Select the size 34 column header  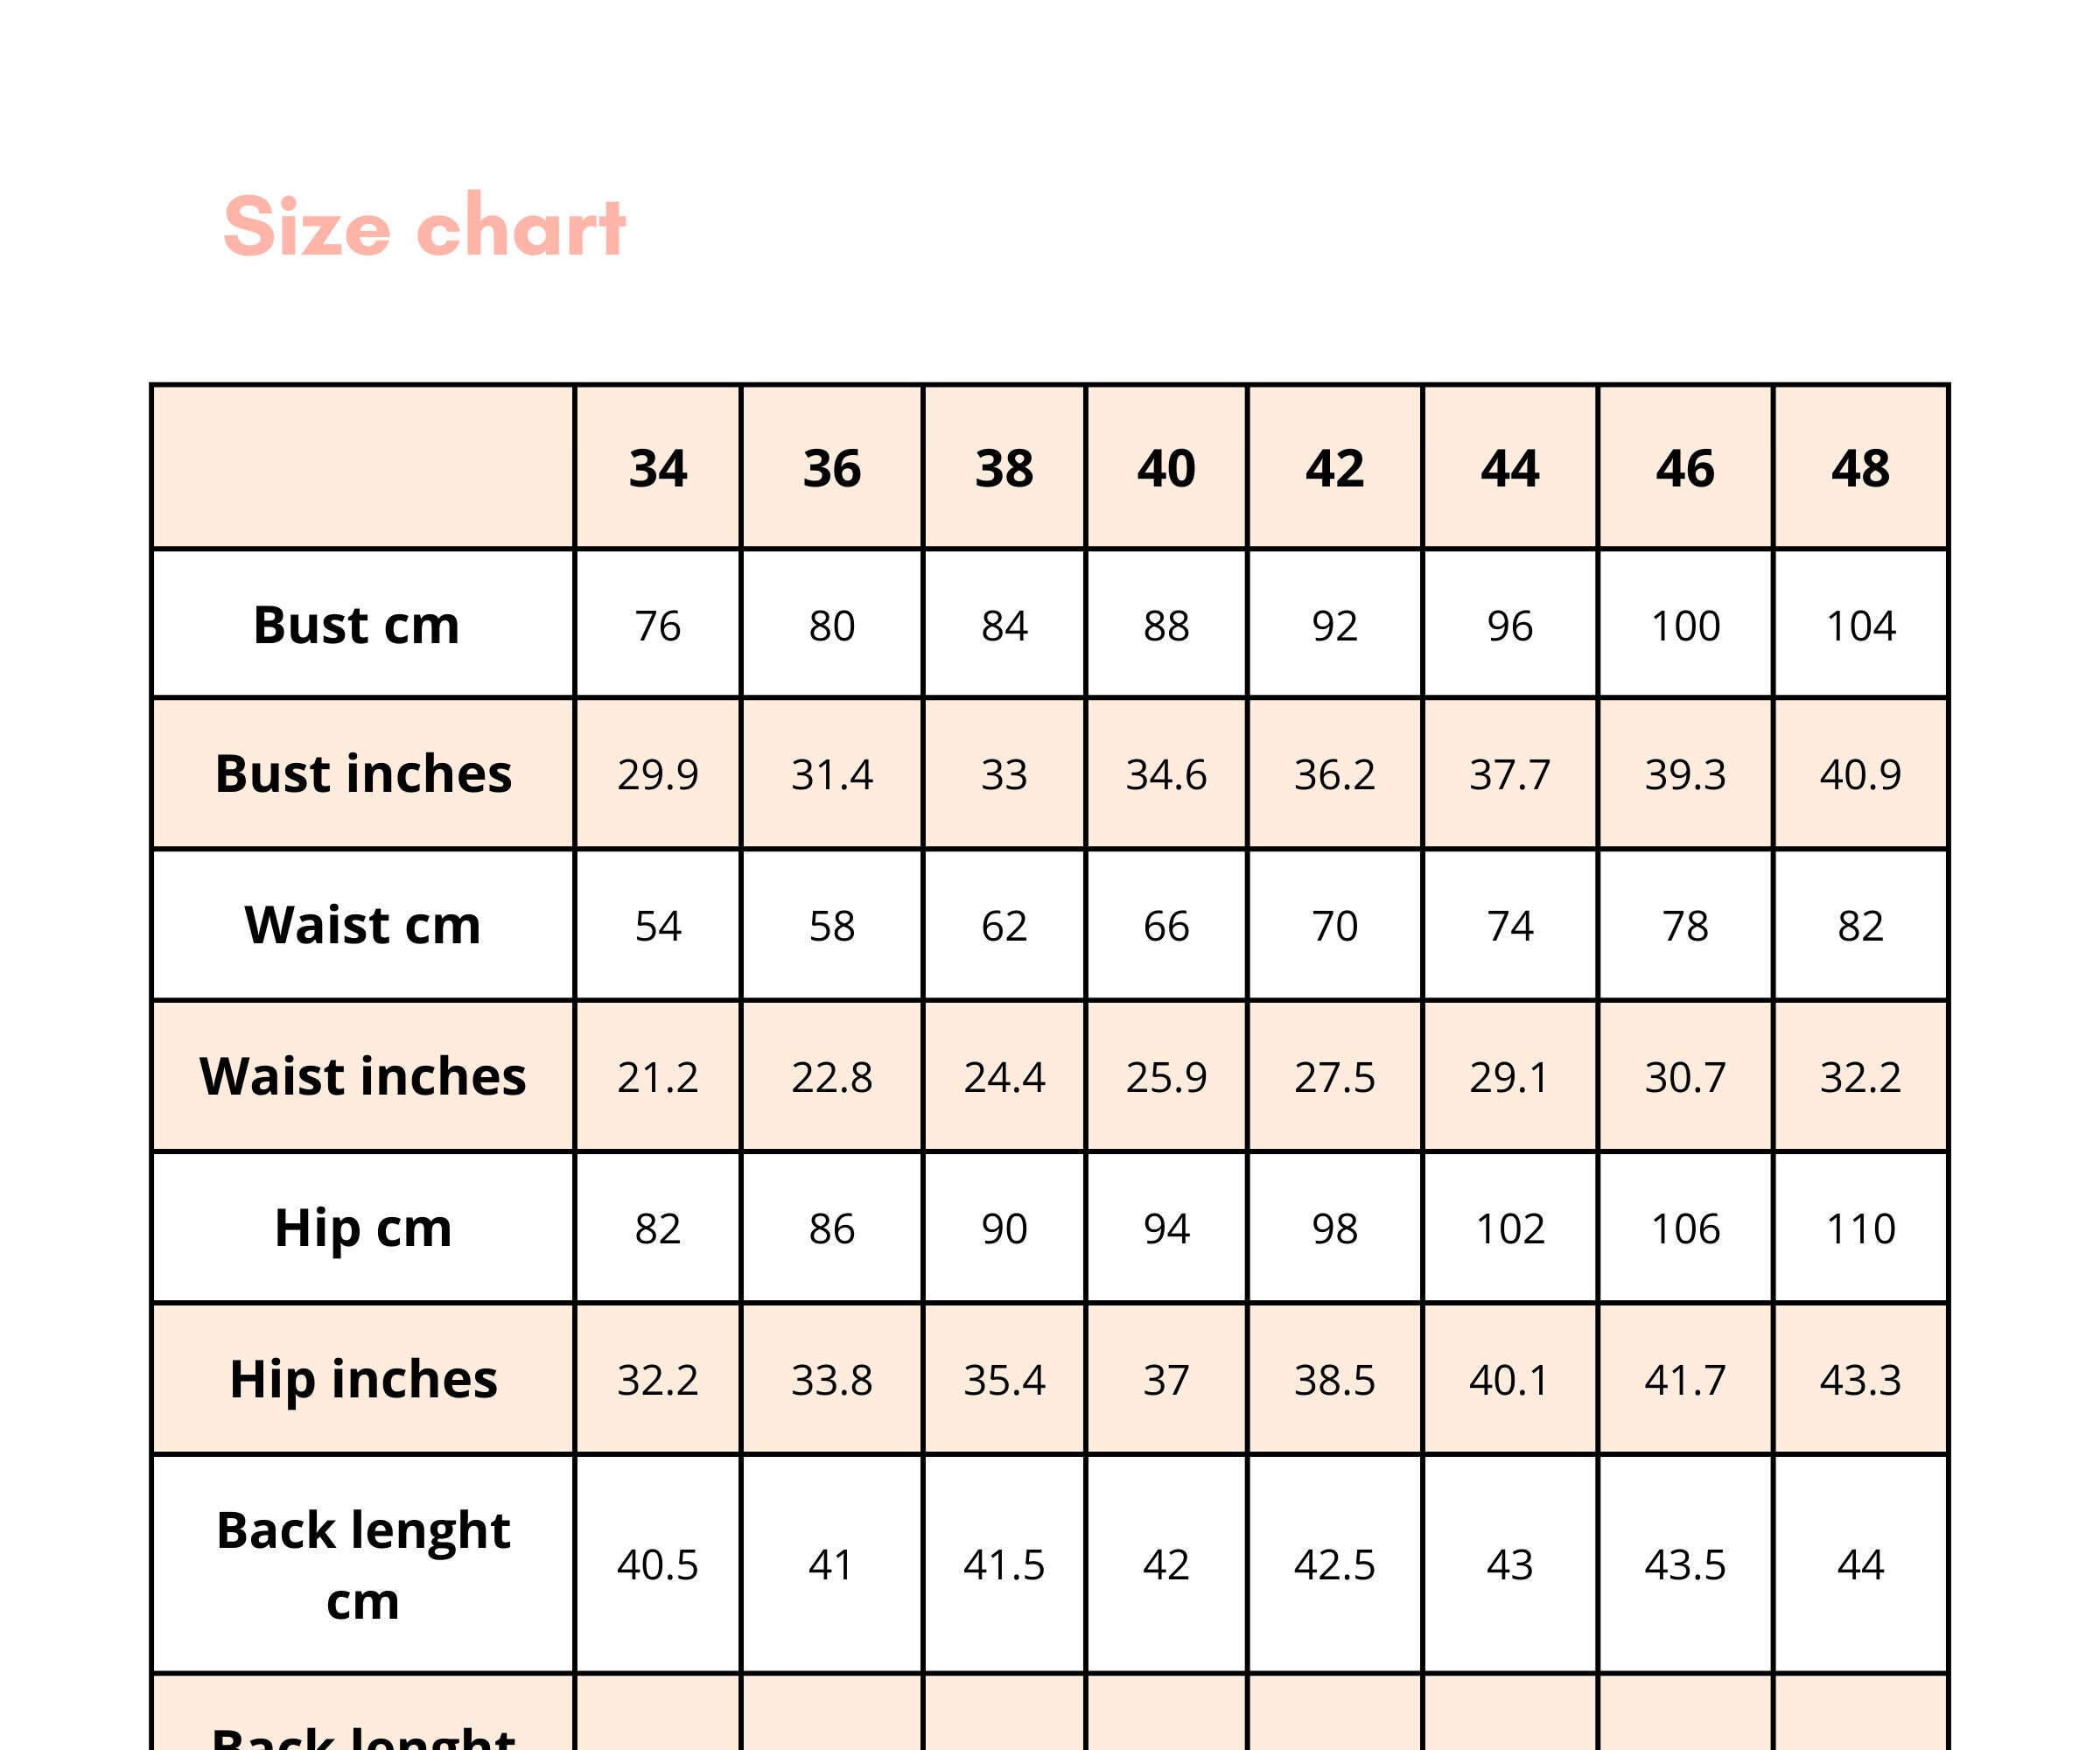click(x=658, y=468)
